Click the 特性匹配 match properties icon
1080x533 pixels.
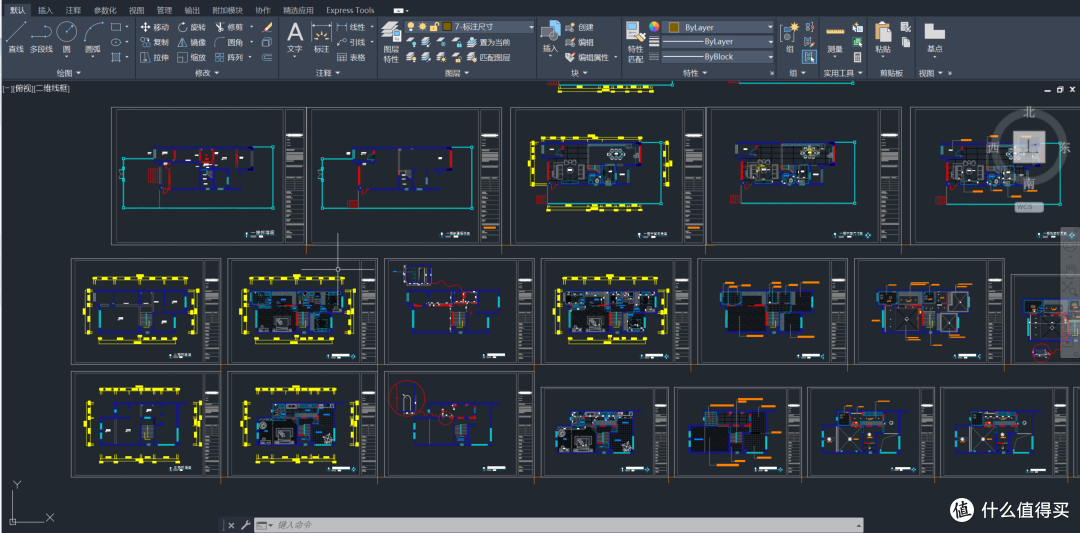pyautogui.click(x=635, y=41)
